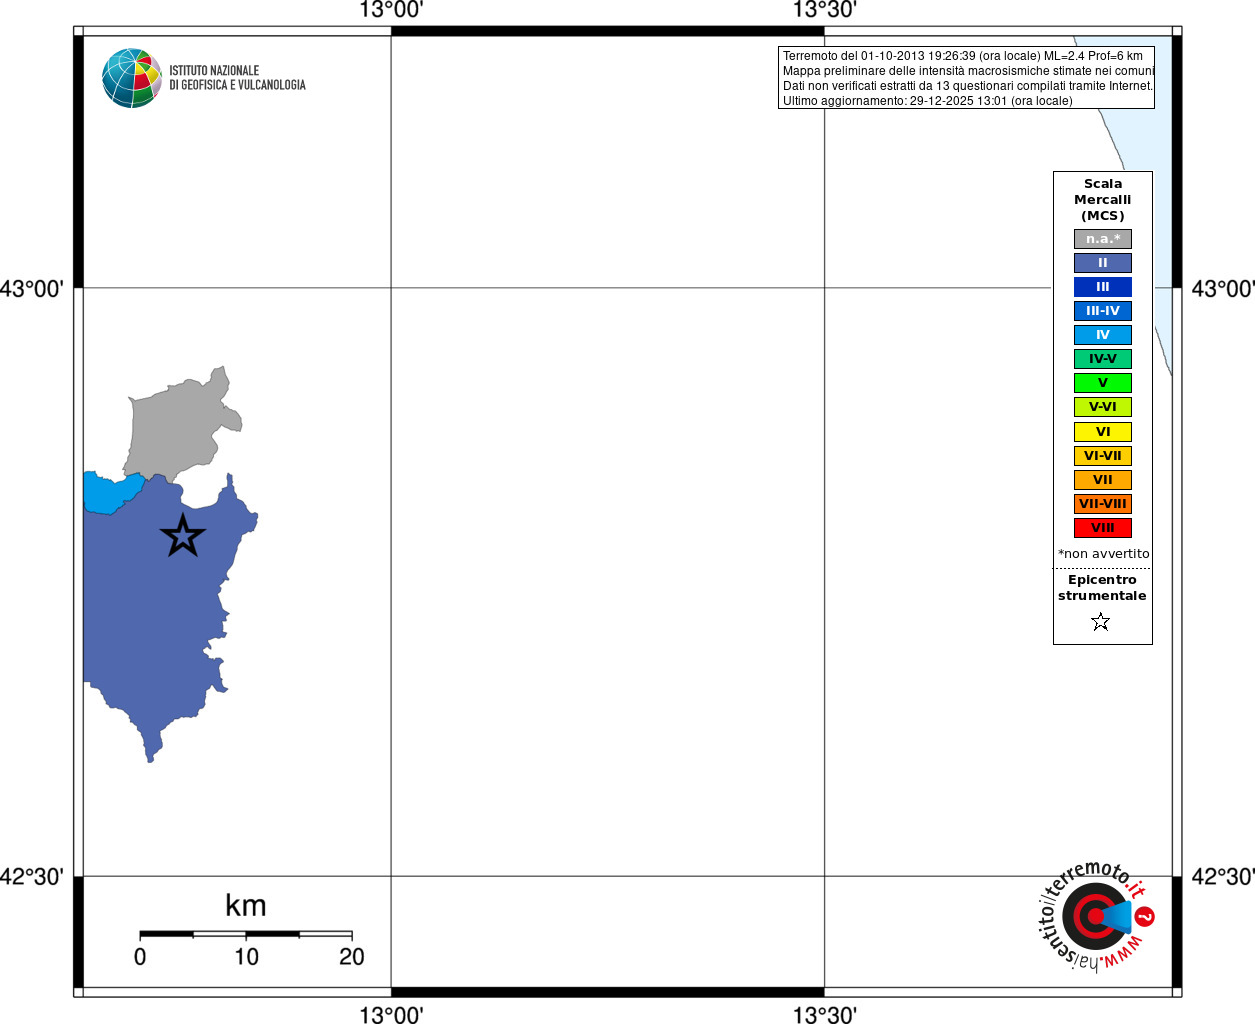1255x1024 pixels.
Task: Select the VII-VIII legend swatch
Action: pos(1103,504)
